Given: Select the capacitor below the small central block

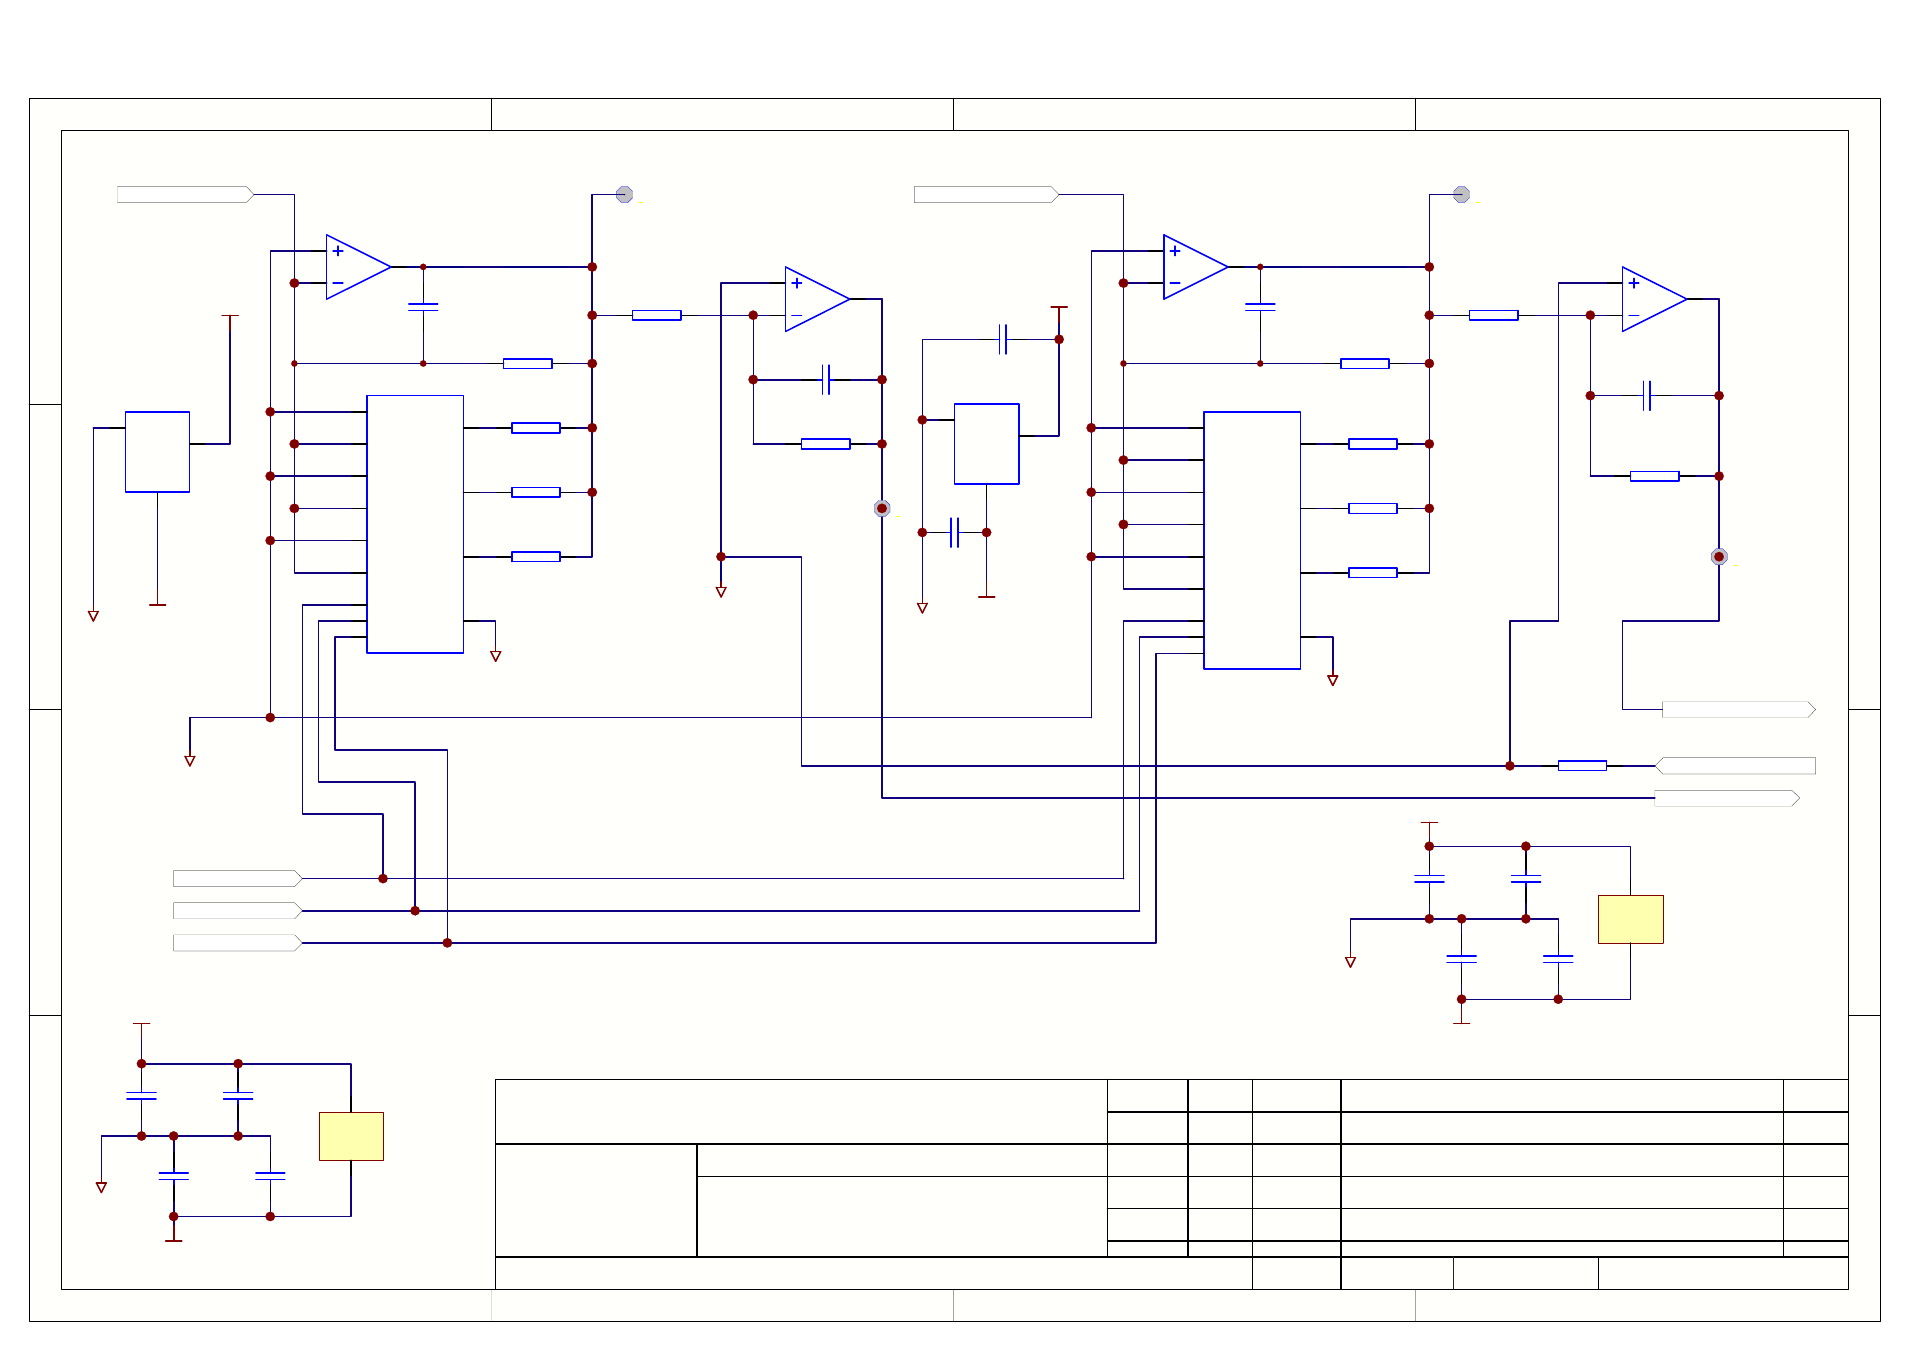Looking at the screenshot, I should 955,532.
